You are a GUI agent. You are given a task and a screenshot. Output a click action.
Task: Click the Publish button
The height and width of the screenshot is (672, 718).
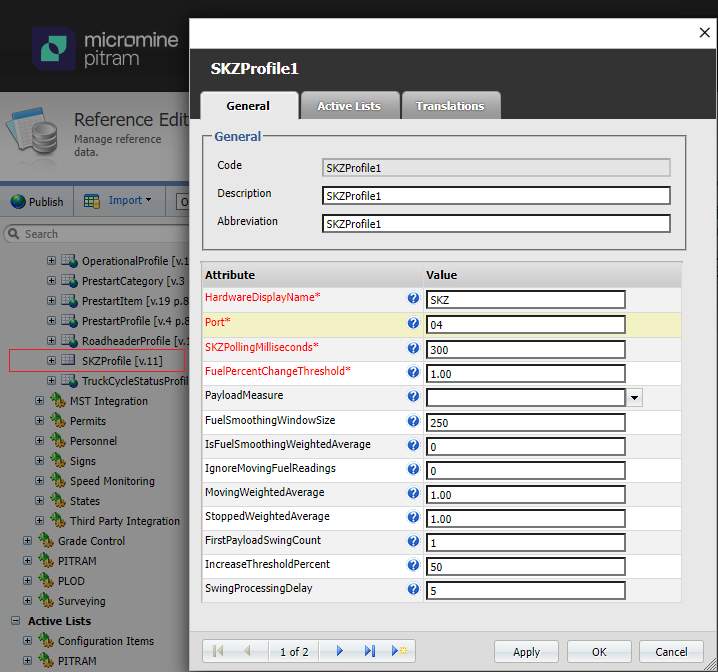click(x=37, y=201)
